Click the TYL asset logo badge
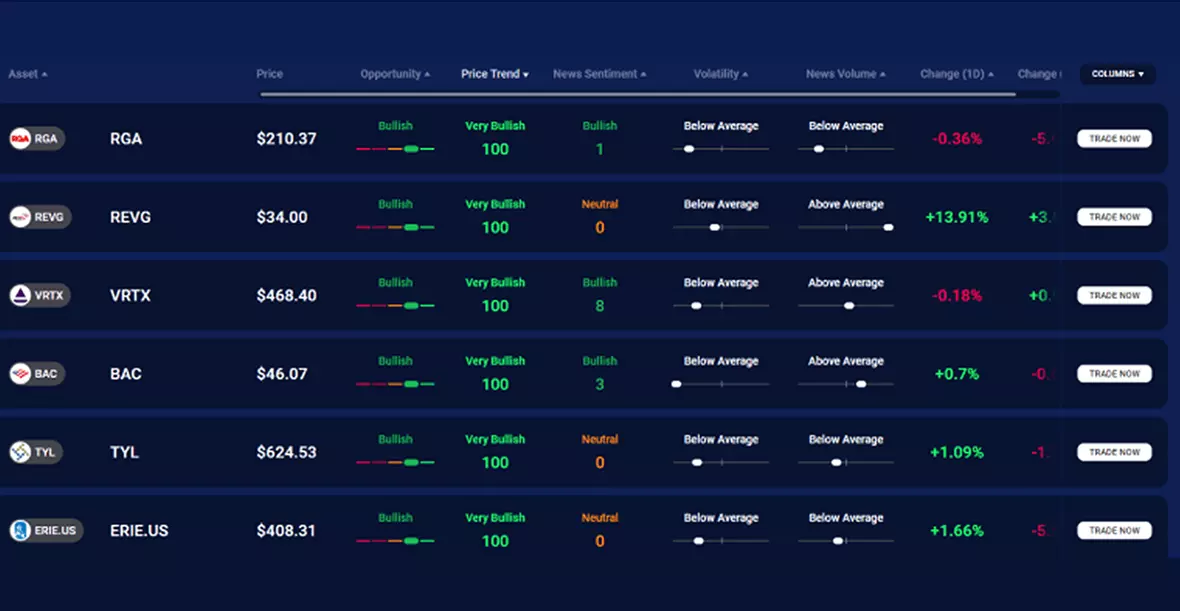 [x=36, y=452]
